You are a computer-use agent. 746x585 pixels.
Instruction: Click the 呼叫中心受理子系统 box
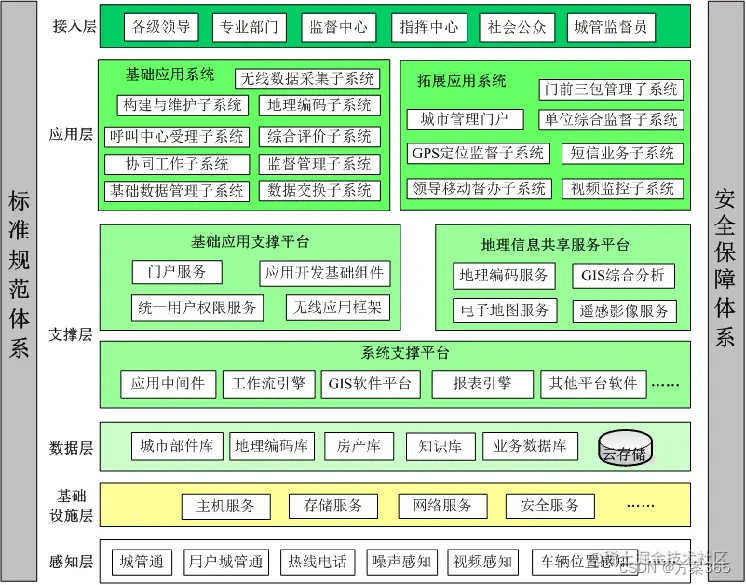177,137
